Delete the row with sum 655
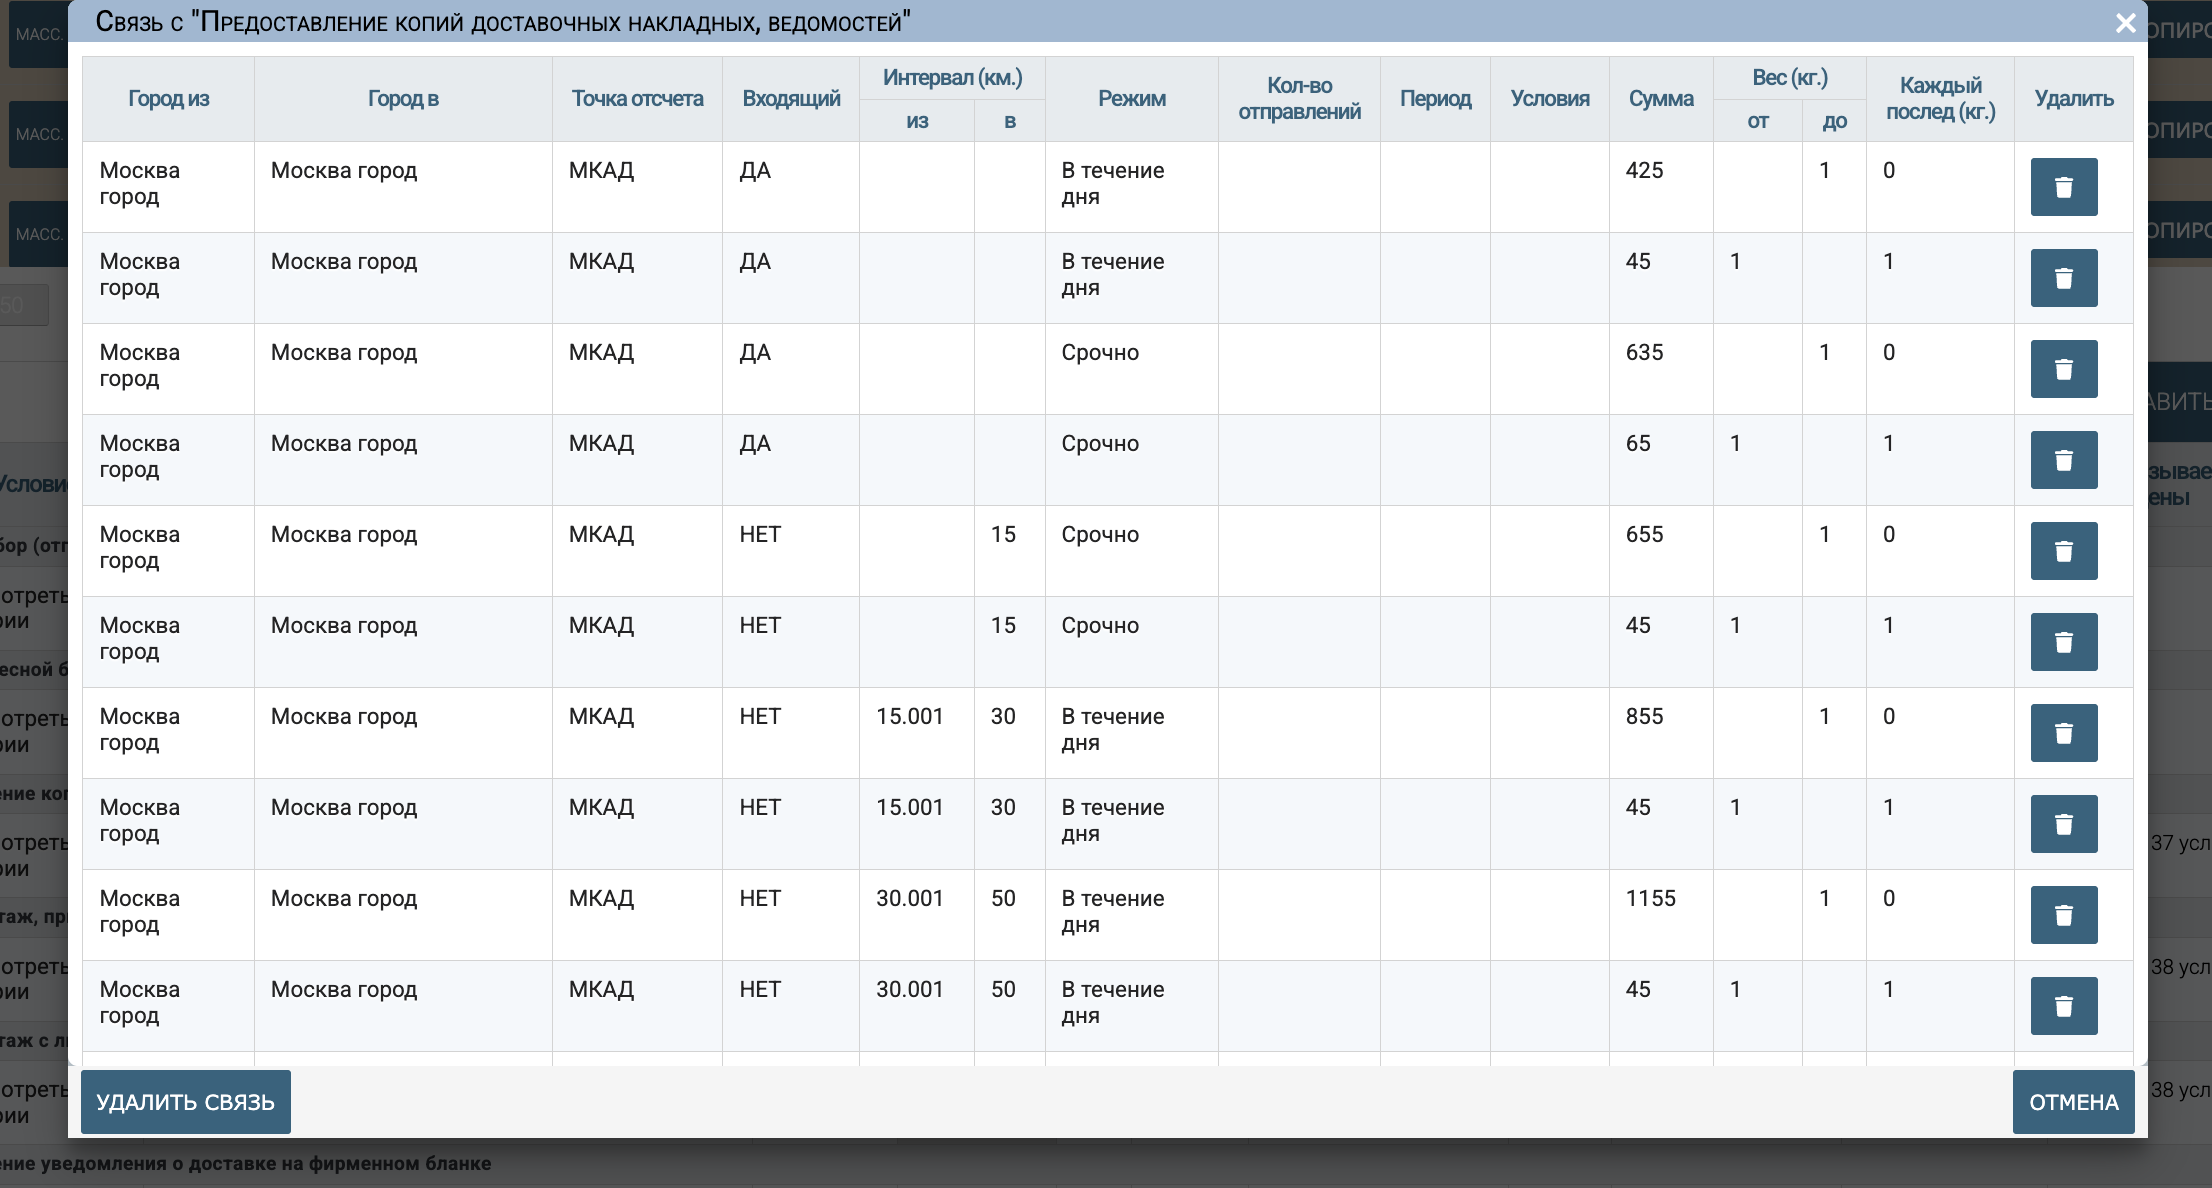Image resolution: width=2212 pixels, height=1188 pixels. point(2063,551)
